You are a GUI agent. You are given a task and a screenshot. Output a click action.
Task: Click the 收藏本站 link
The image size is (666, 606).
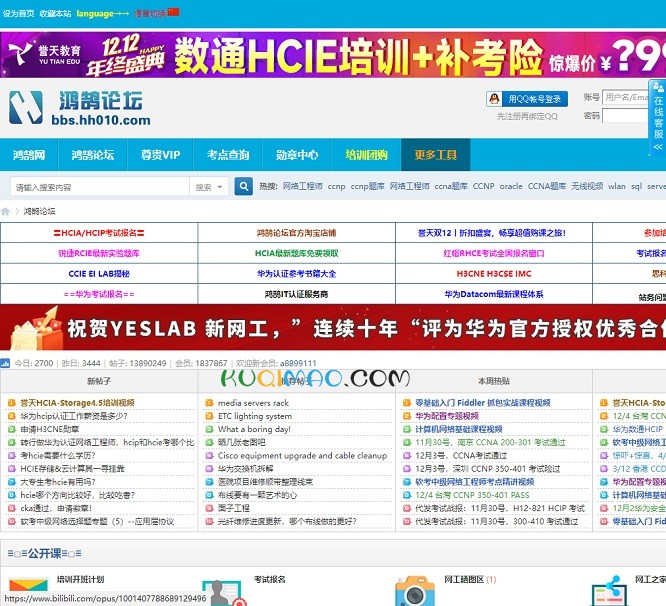[55, 14]
